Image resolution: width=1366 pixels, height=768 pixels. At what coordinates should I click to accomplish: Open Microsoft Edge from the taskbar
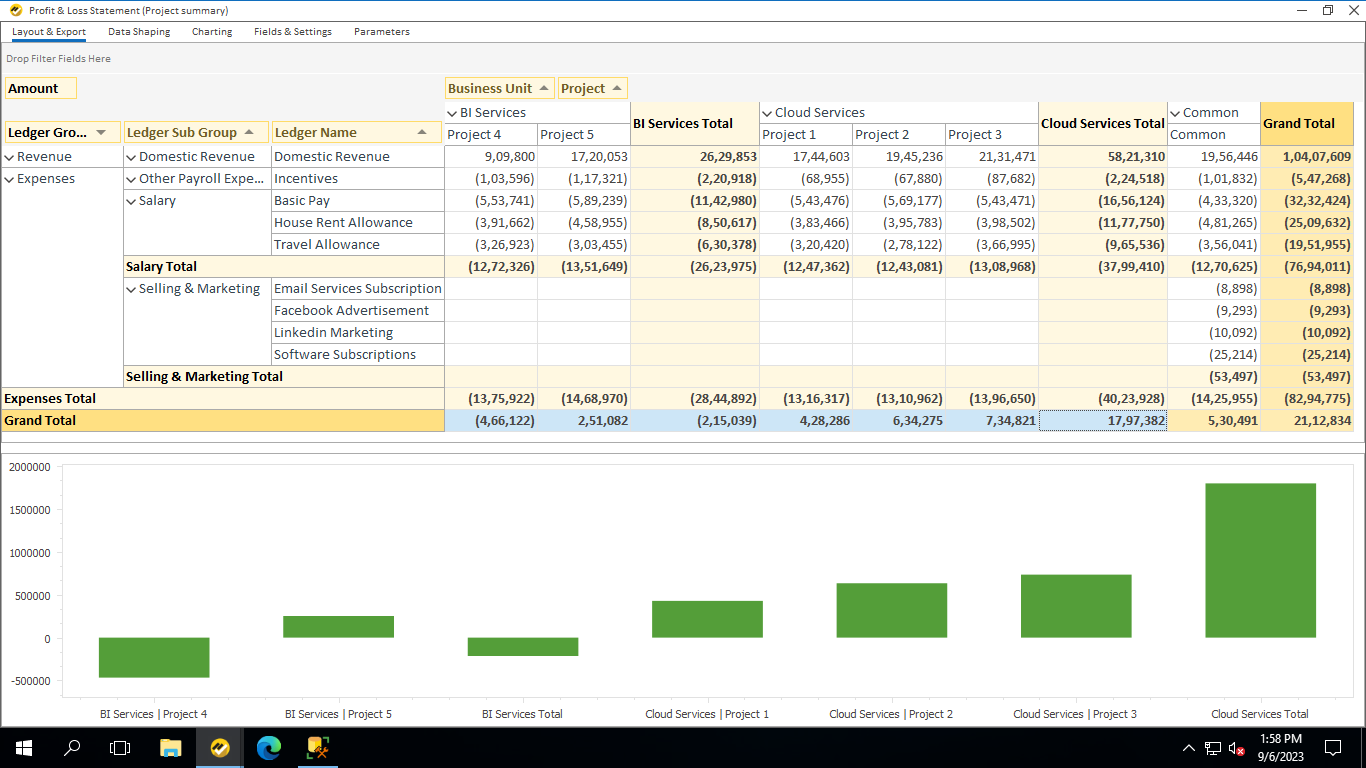[x=268, y=747]
